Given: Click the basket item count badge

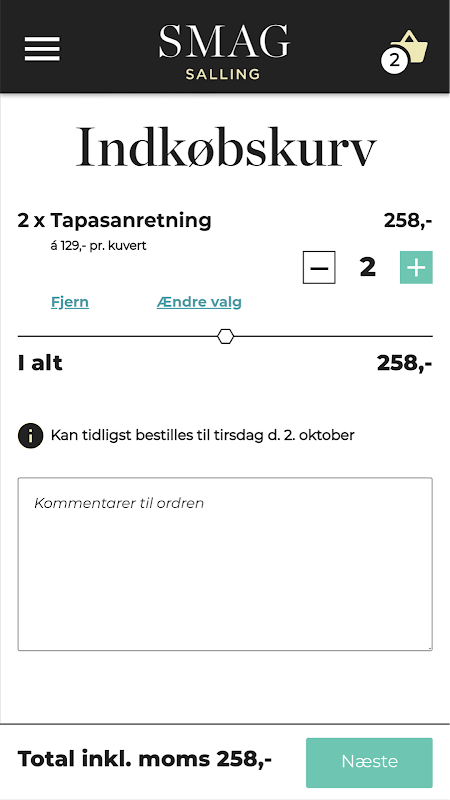Looking at the screenshot, I should (394, 60).
